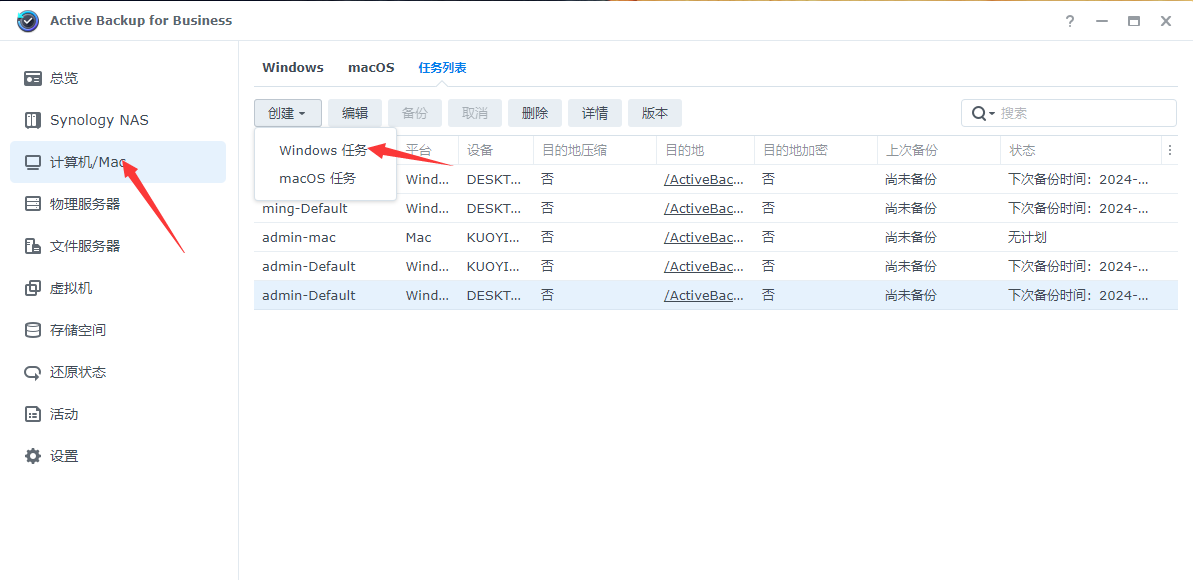Open the search filter dropdown beside magnifier
The image size is (1193, 580).
coord(983,112)
